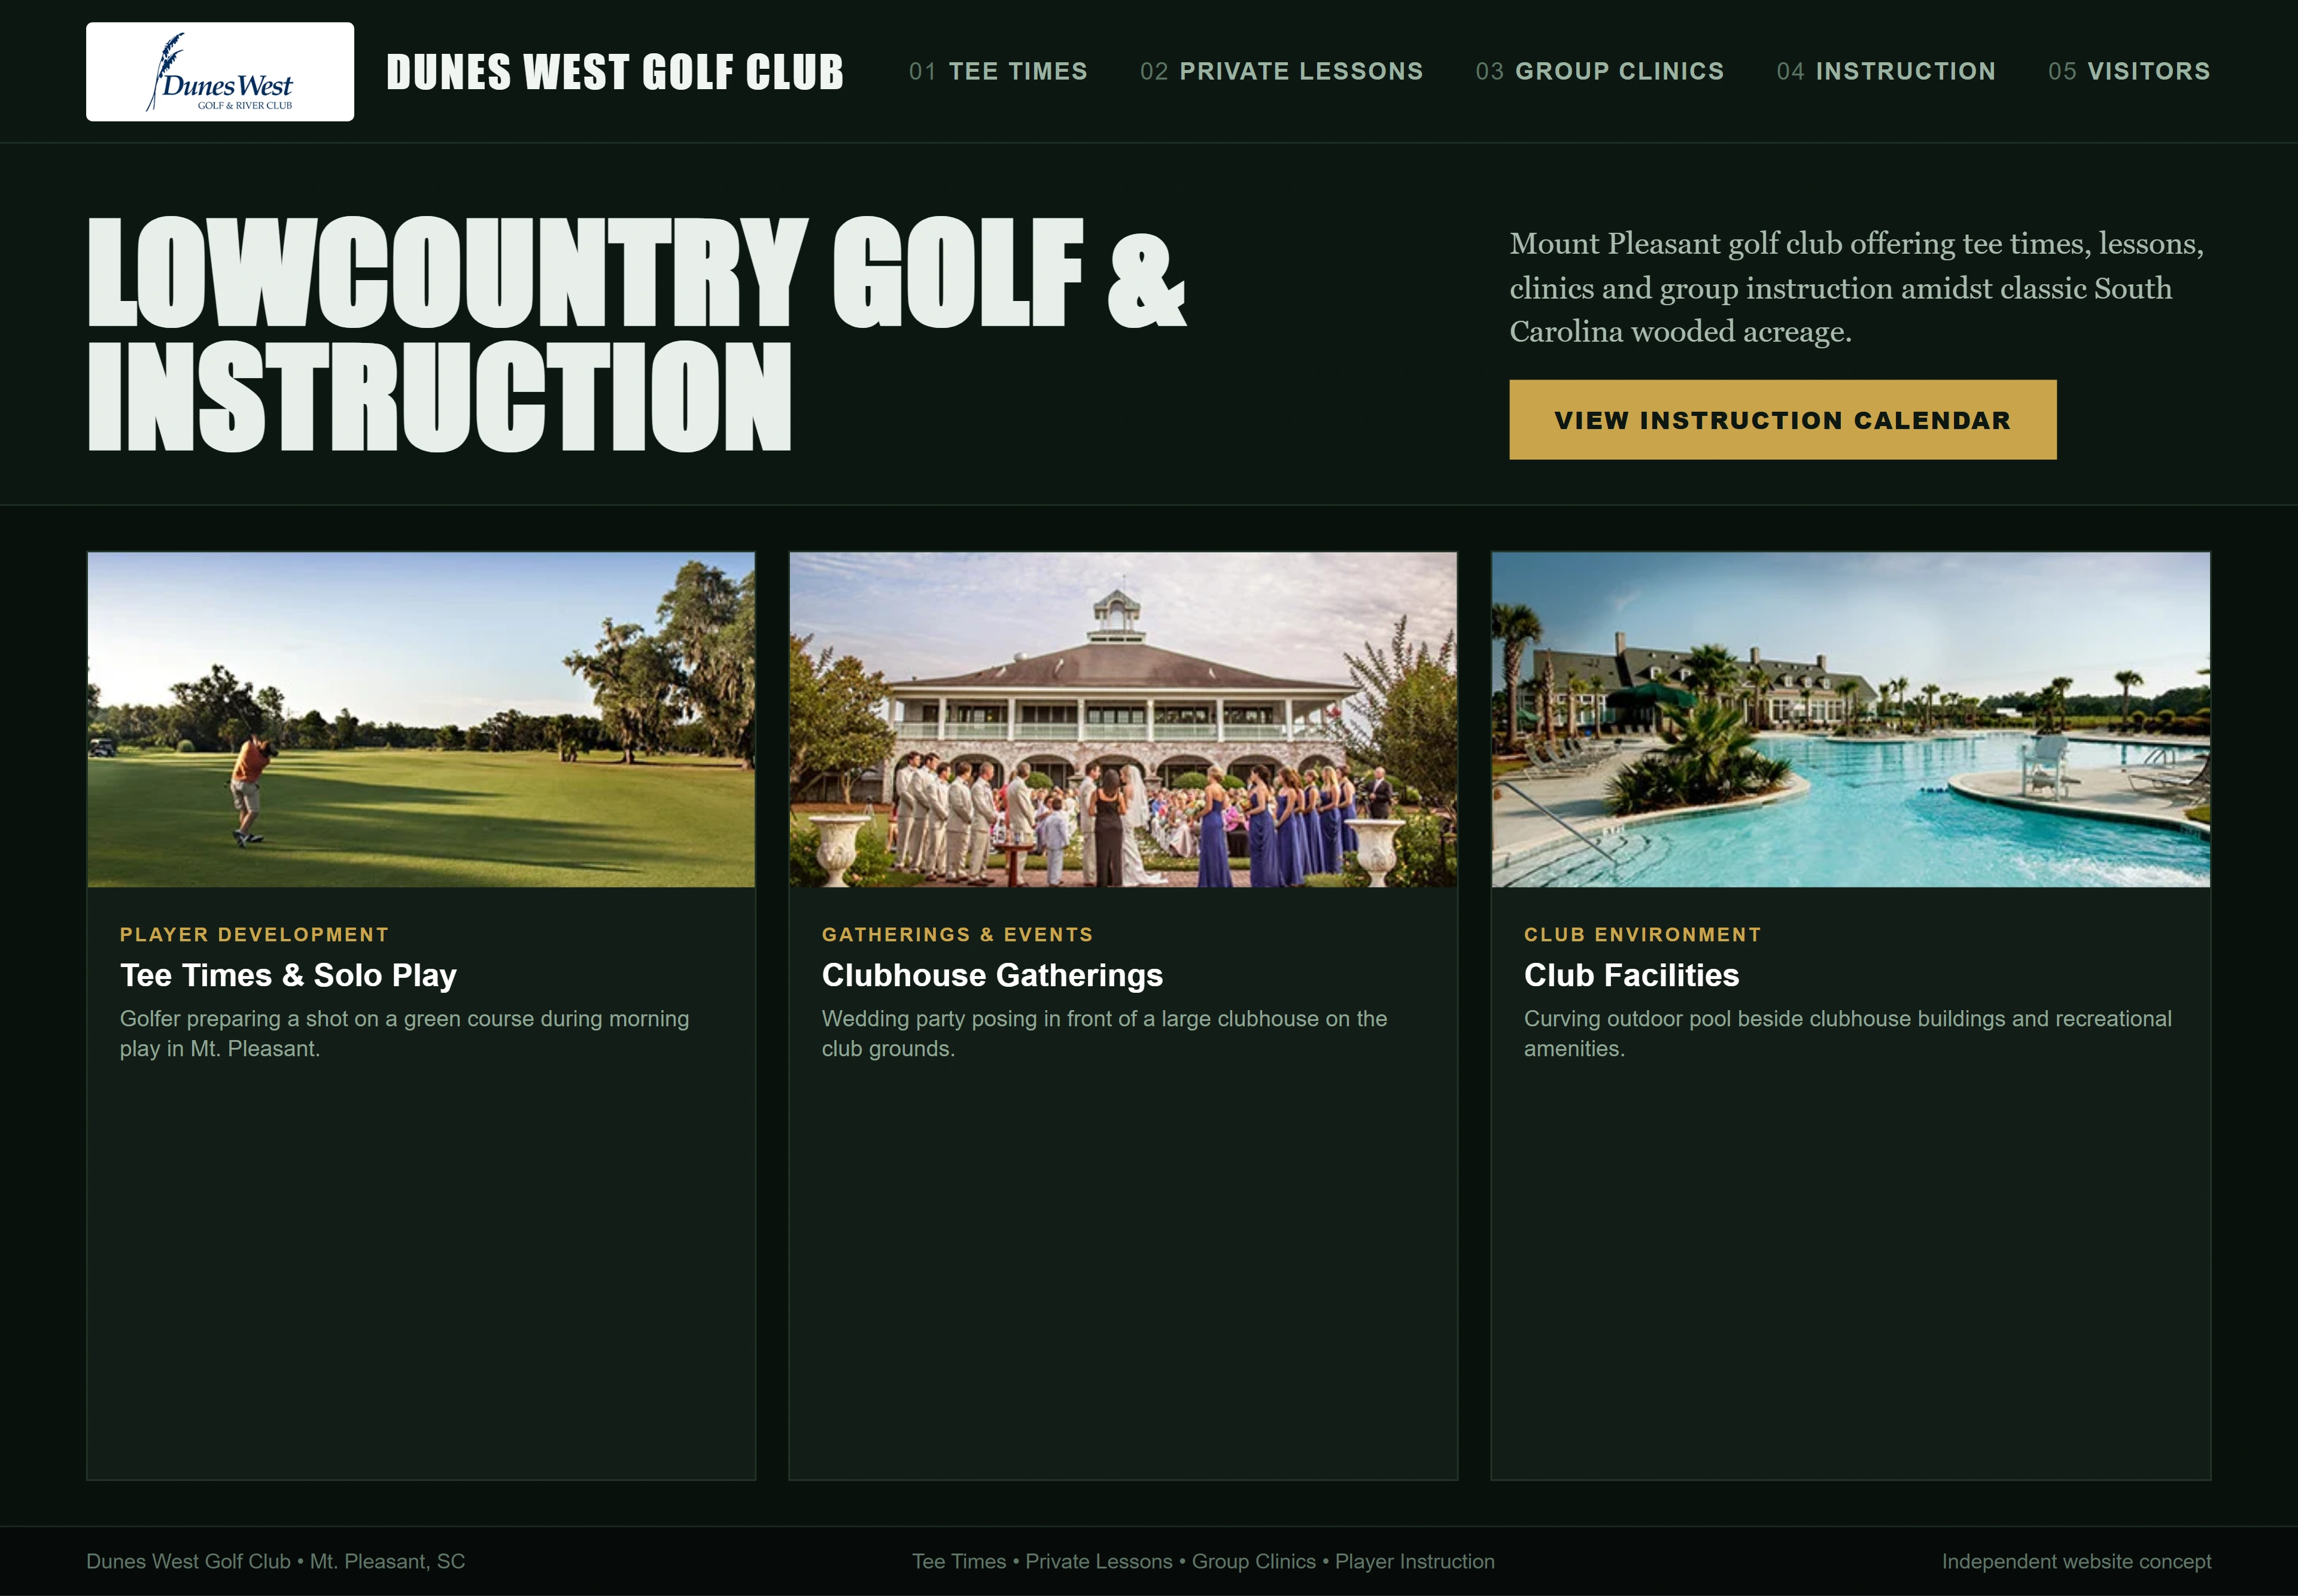
Task: Click the wedding party posing description
Action: pyautogui.click(x=1104, y=1034)
